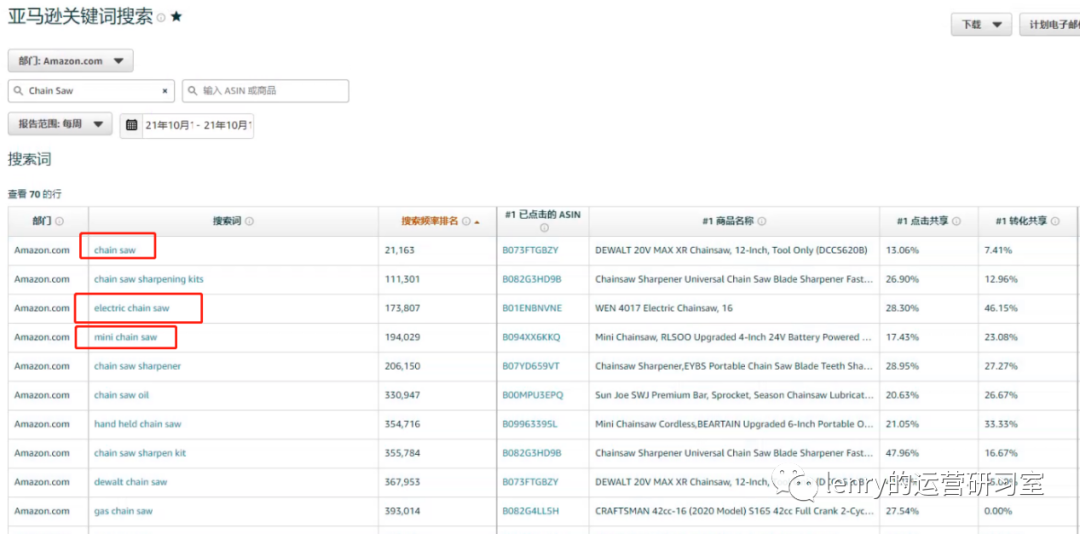Click the info icon beside 搜索频率排名 header
Viewport: 1080px width, 534px height.
(x=466, y=222)
